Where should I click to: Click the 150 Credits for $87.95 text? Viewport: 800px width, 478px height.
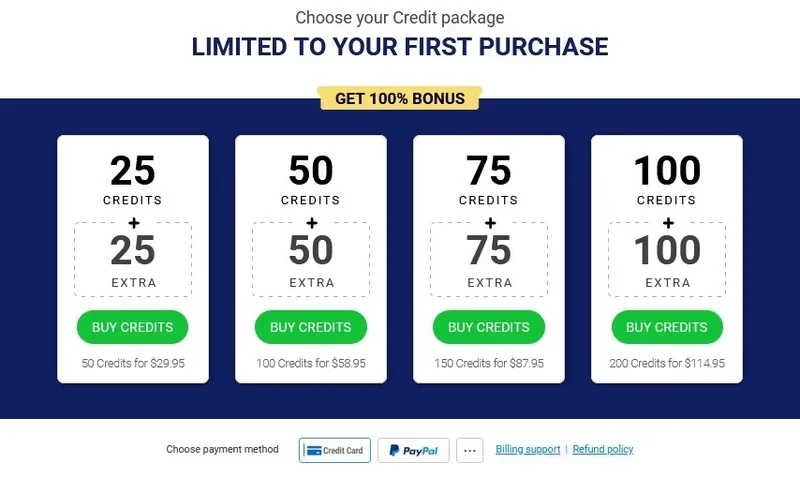pyautogui.click(x=489, y=364)
